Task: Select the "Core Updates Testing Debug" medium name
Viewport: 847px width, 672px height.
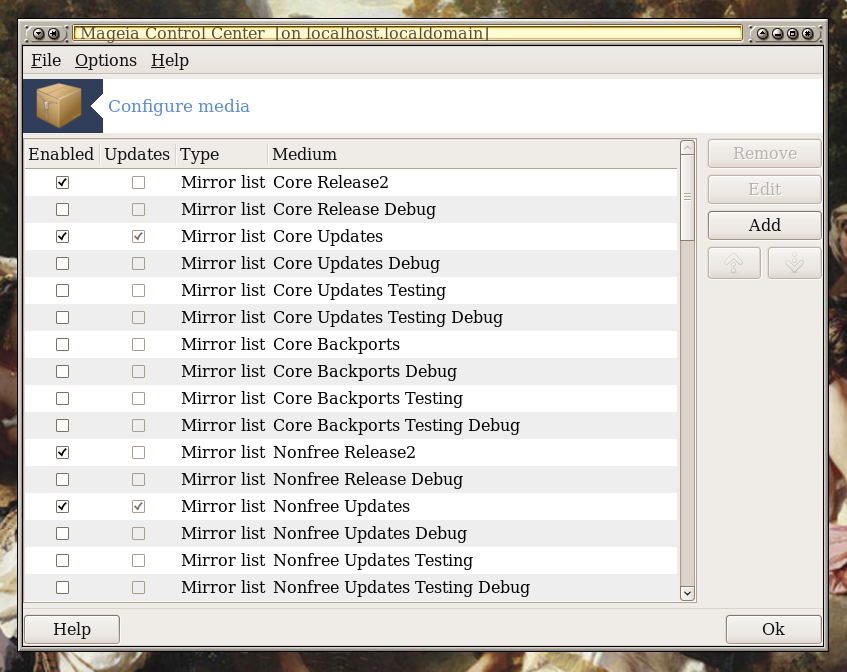Action: [388, 318]
